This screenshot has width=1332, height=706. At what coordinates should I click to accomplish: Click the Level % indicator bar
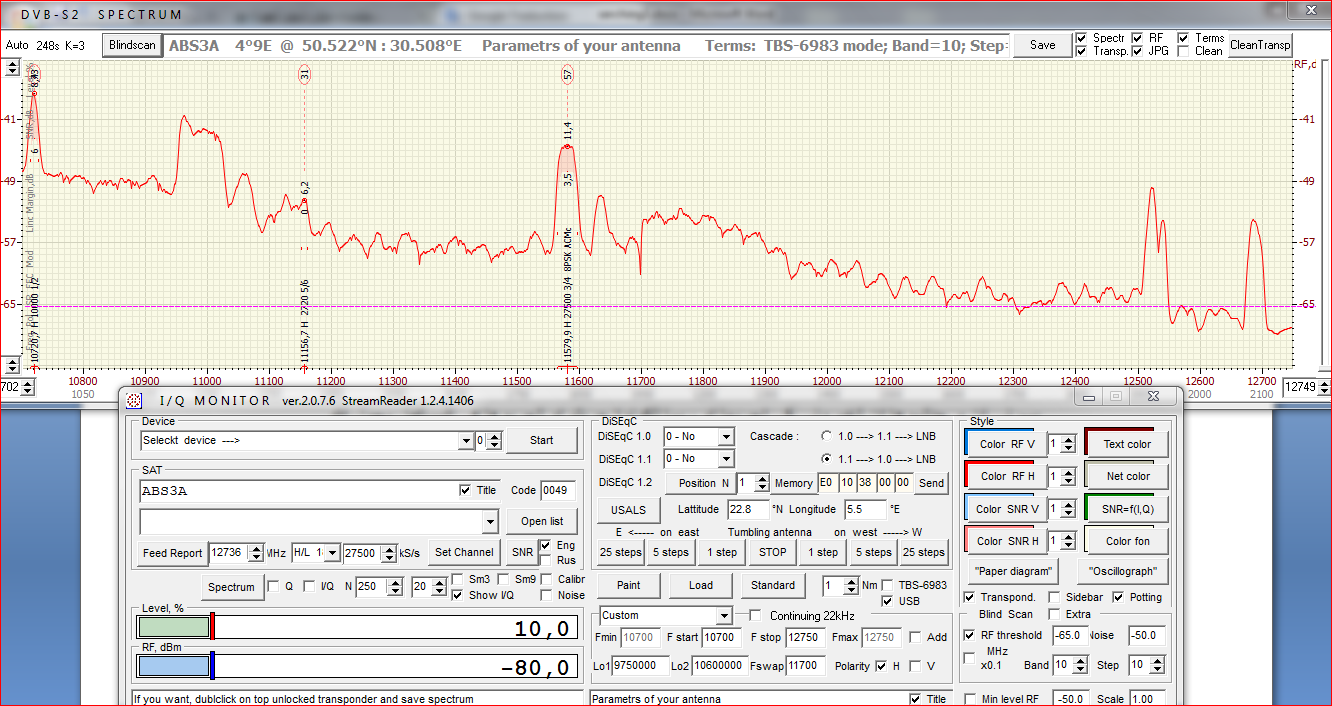click(173, 628)
